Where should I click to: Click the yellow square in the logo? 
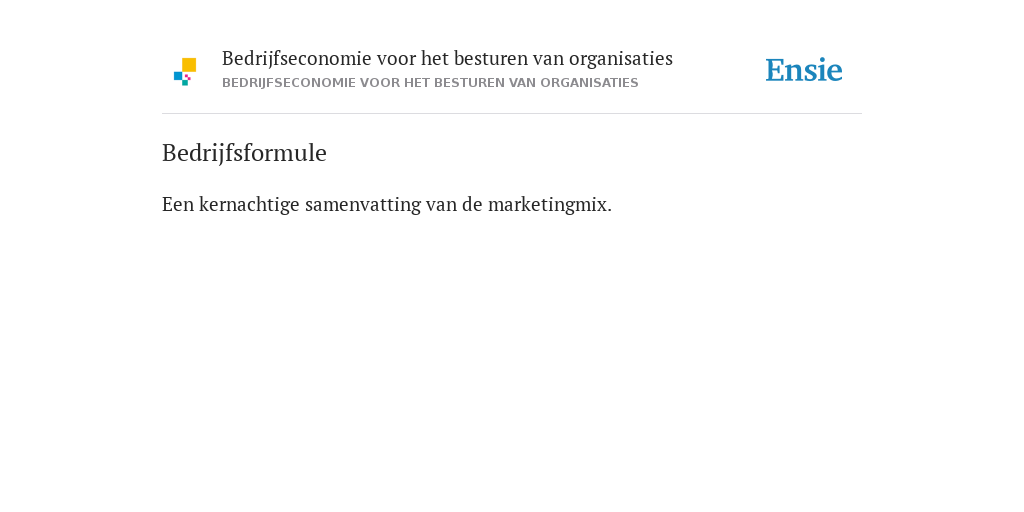[189, 65]
